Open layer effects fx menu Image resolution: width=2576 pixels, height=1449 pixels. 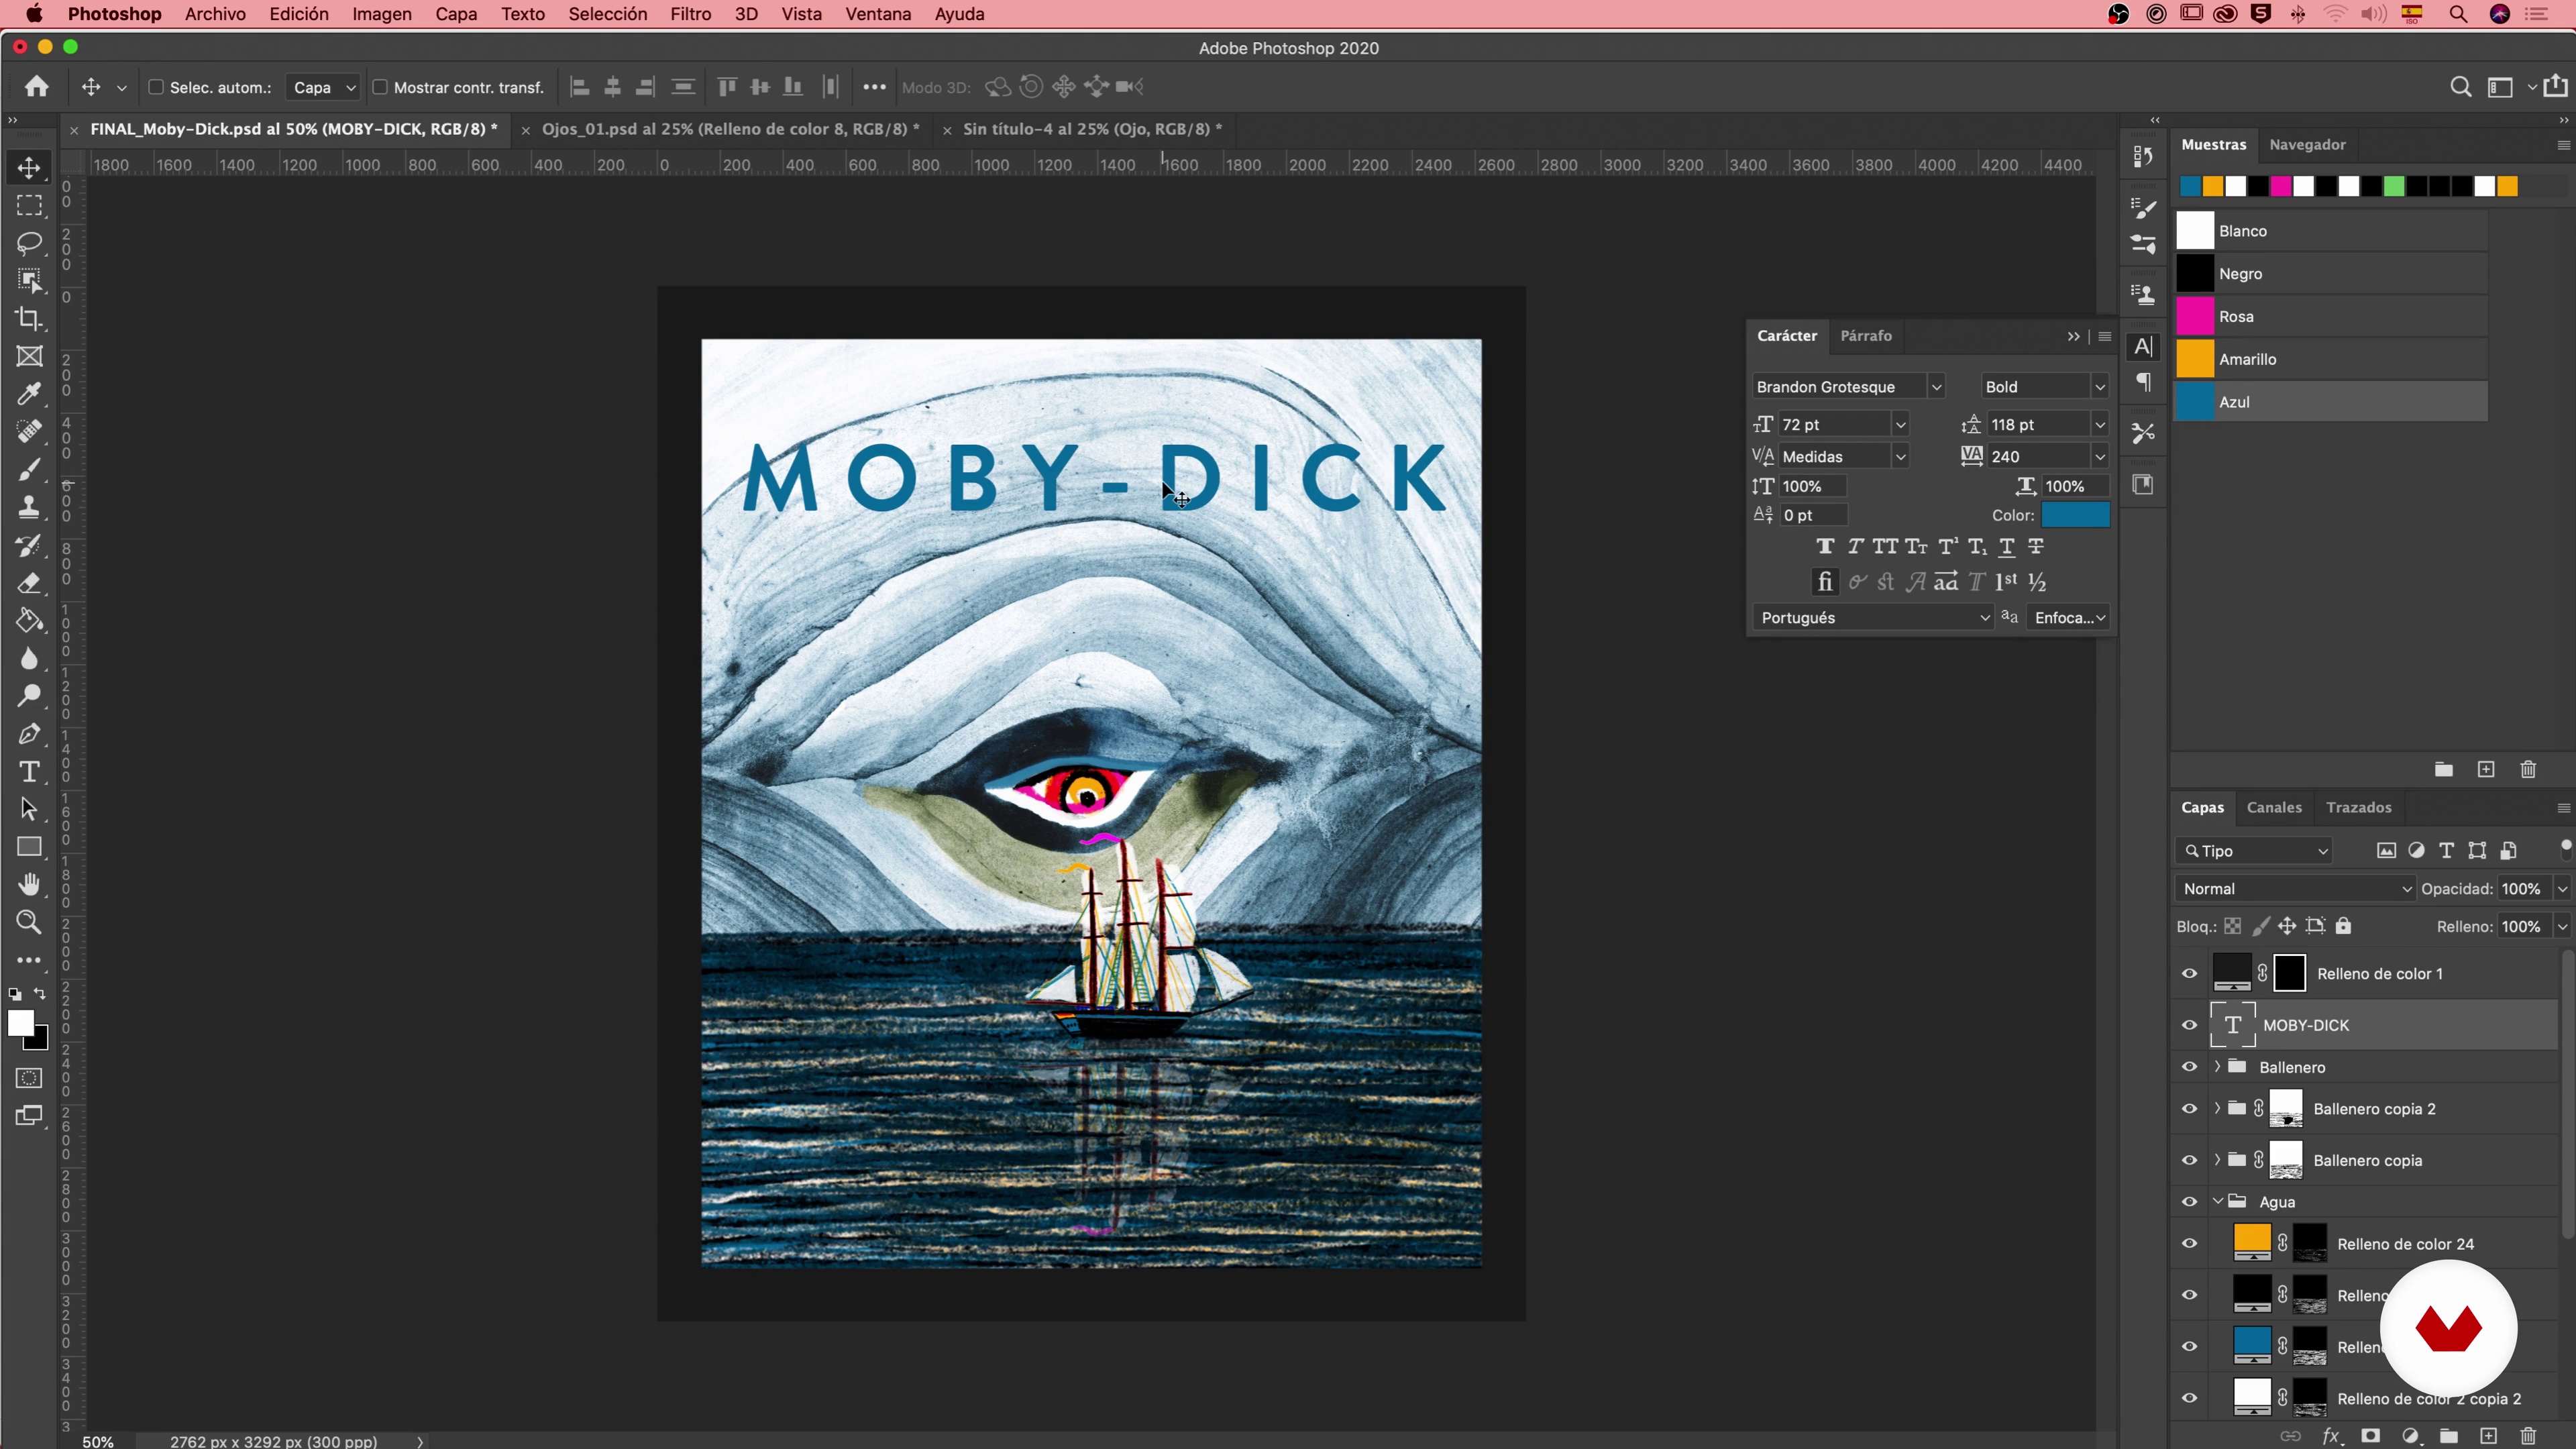2331,1436
